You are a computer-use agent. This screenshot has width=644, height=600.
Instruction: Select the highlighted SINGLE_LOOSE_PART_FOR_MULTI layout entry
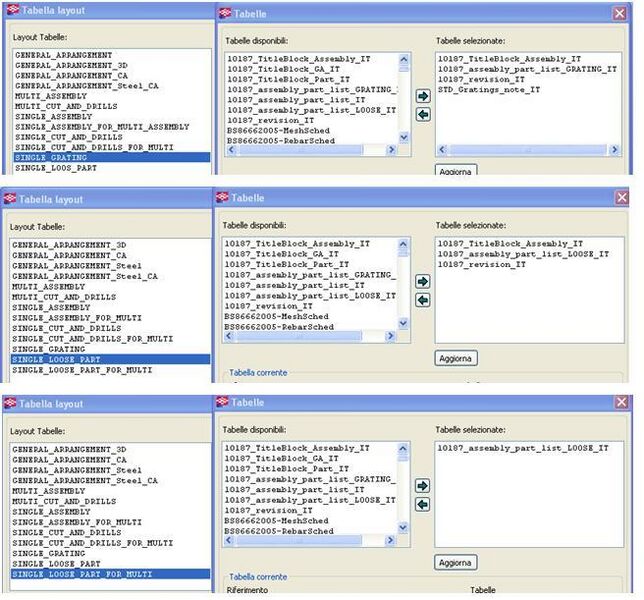(110, 574)
